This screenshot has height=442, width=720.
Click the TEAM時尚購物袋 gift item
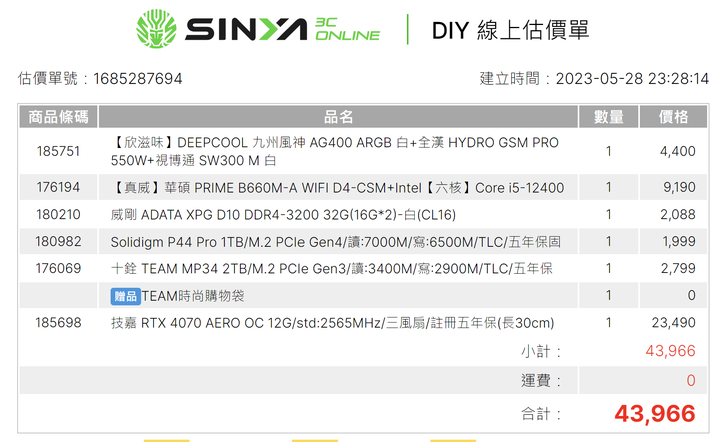[192, 296]
